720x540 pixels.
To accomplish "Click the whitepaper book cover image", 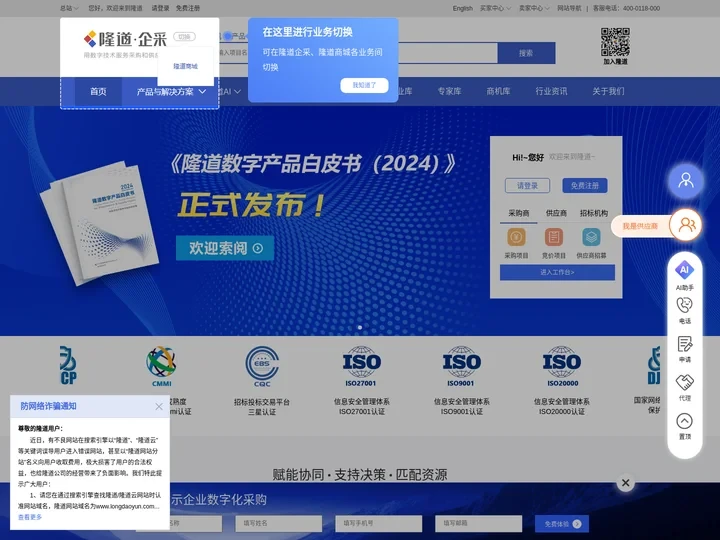I will click(x=99, y=222).
